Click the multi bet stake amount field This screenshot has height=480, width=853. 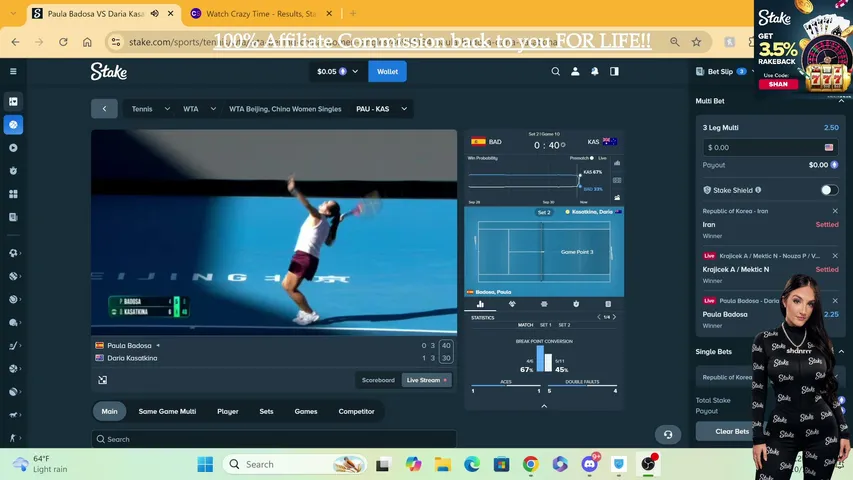770,147
